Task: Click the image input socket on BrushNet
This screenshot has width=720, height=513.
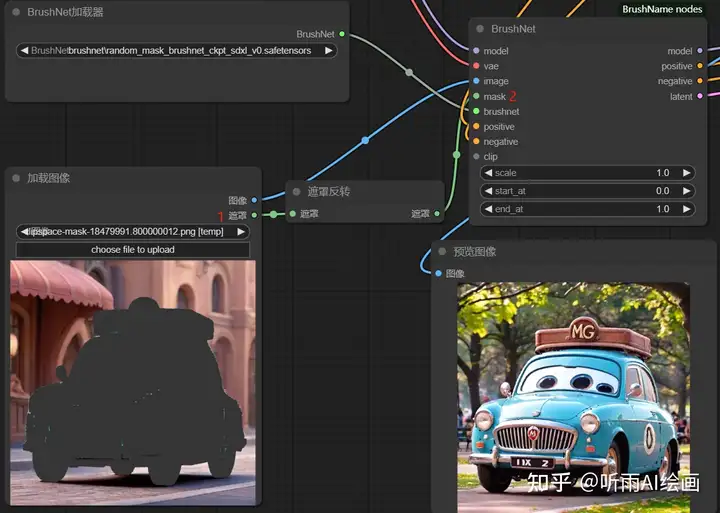Action: [x=476, y=81]
